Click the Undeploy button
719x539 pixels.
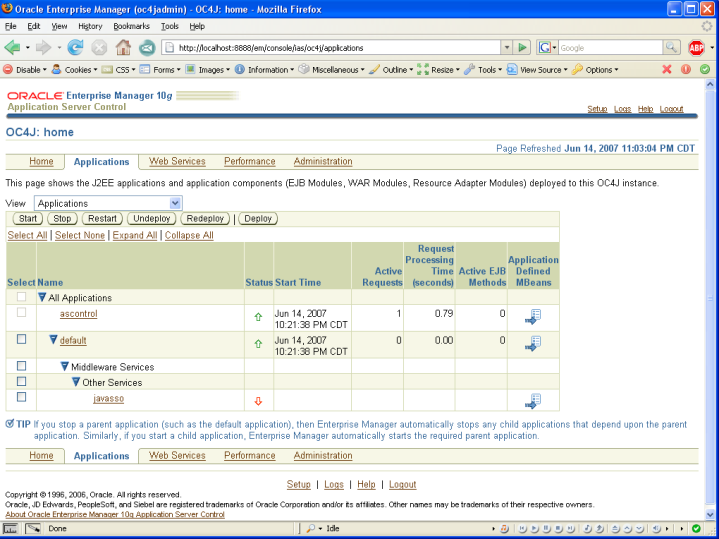[x=151, y=219]
